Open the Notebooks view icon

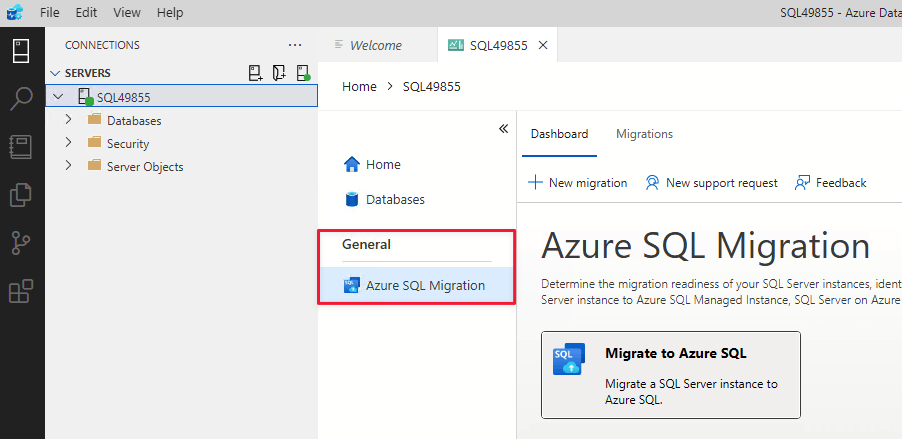[x=22, y=147]
